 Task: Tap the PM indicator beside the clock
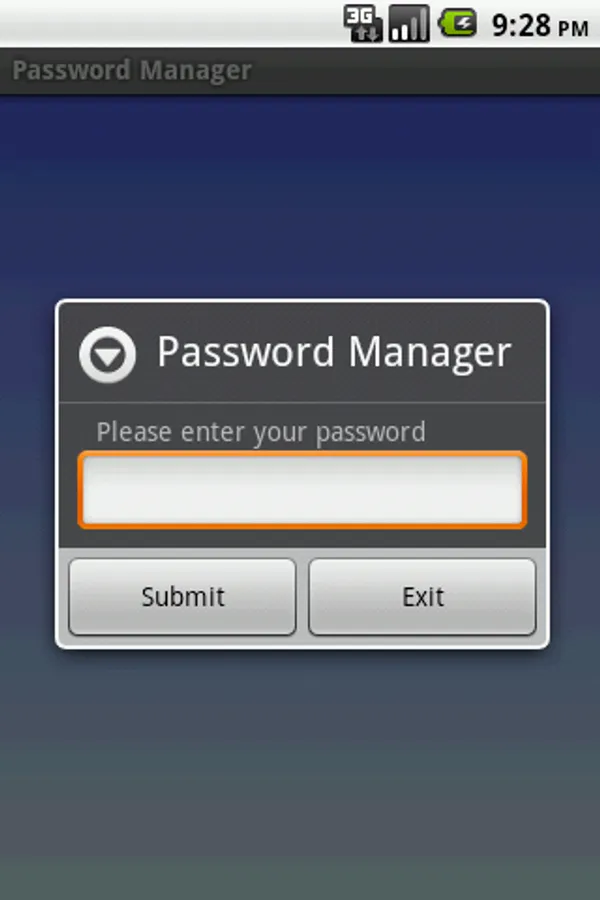[573, 29]
